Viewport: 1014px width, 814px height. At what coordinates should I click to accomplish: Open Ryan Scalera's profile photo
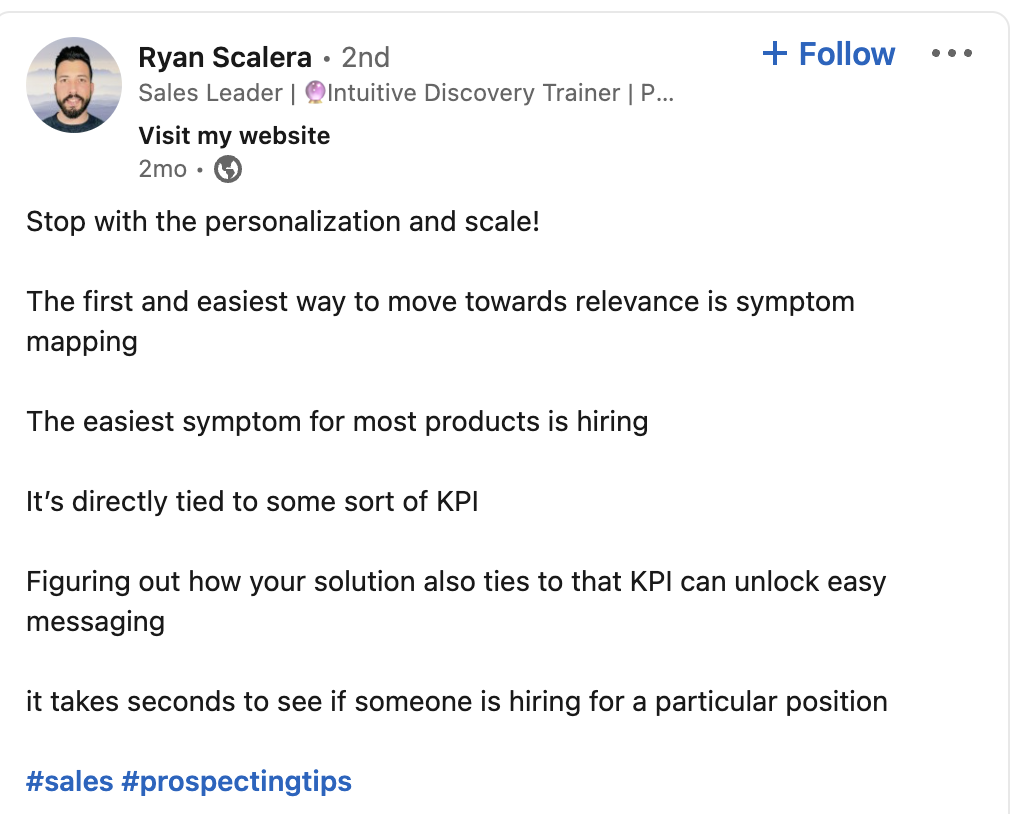coord(73,85)
